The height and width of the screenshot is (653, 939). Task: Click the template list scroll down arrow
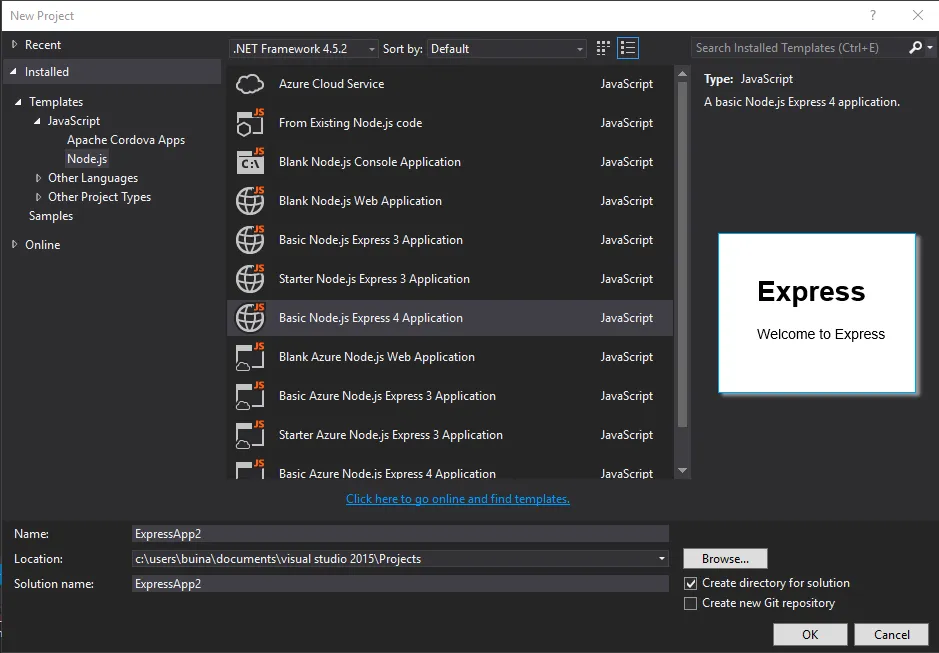682,471
